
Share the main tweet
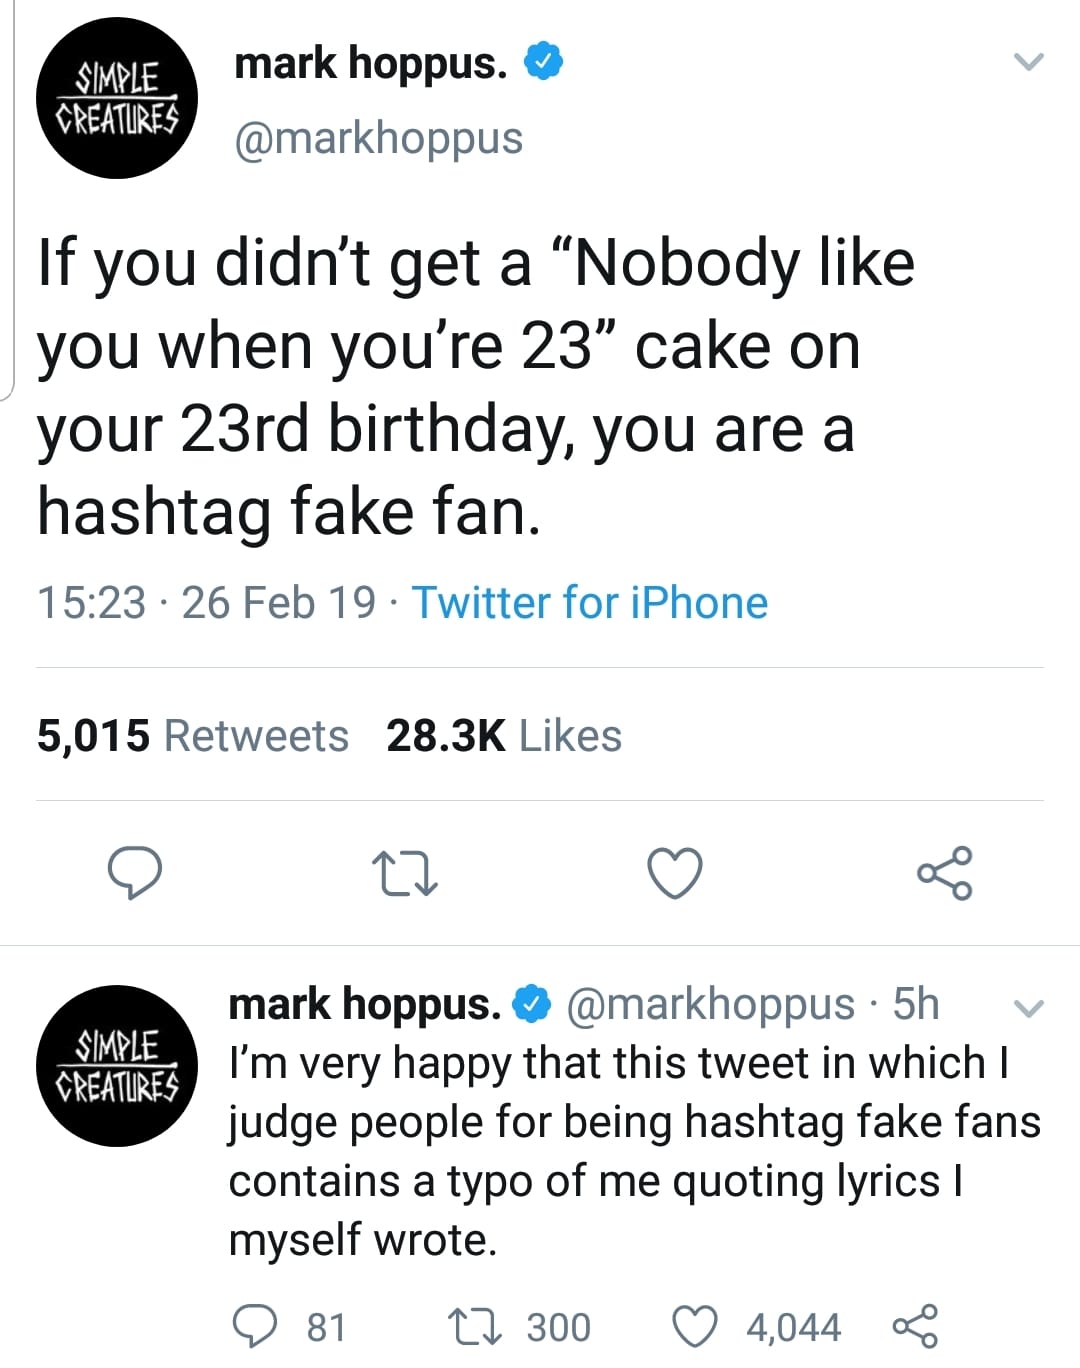click(x=944, y=873)
